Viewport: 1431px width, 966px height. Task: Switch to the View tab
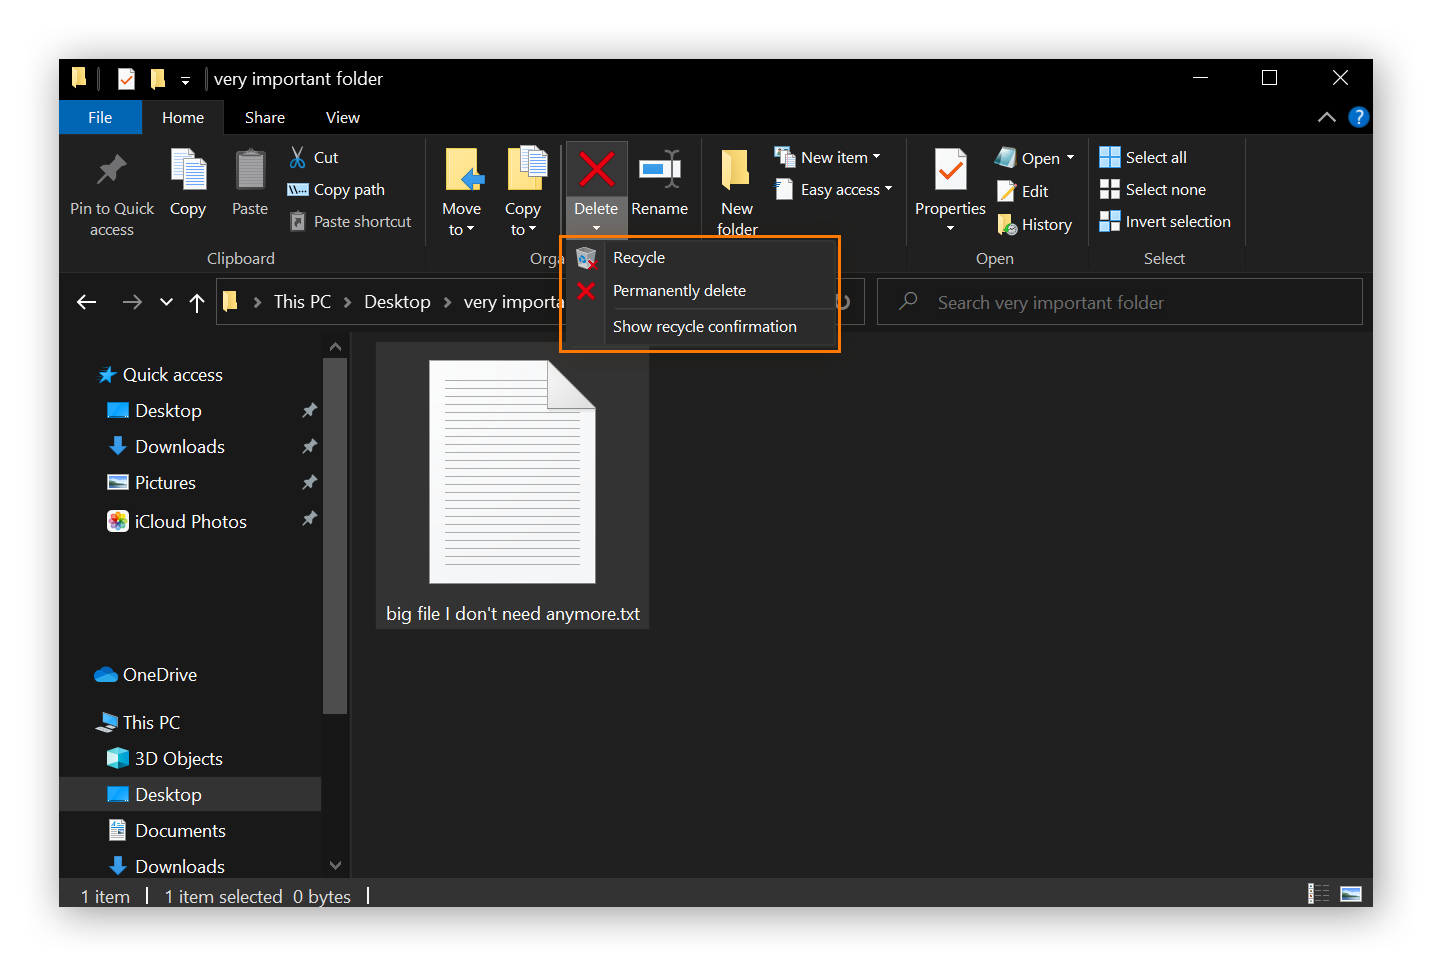[342, 117]
